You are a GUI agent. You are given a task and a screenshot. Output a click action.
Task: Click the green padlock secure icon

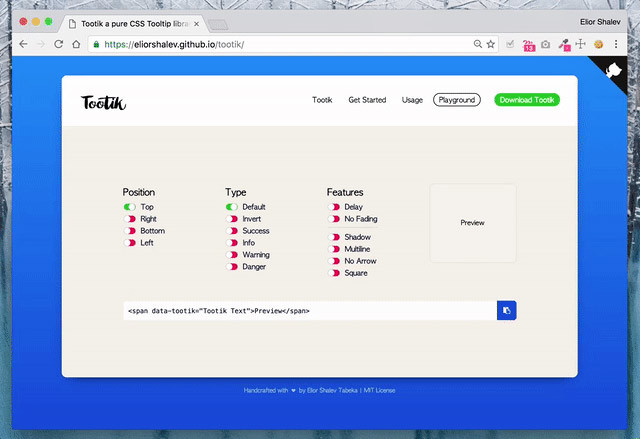(96, 44)
